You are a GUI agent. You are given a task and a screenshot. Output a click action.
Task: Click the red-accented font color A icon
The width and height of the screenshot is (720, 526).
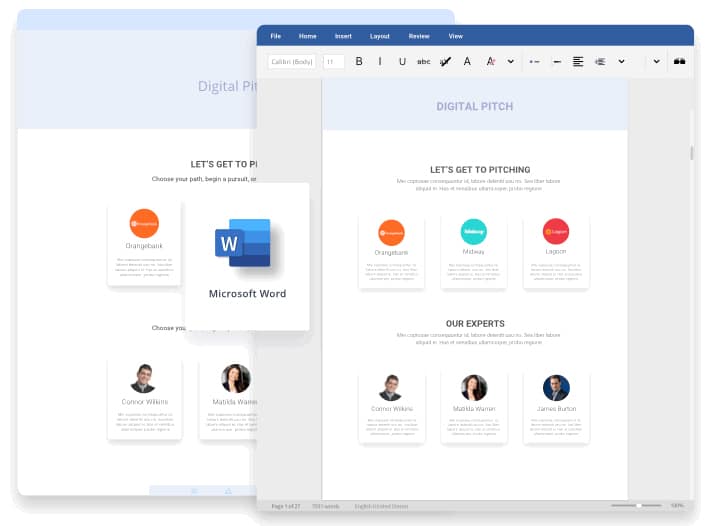pyautogui.click(x=490, y=62)
